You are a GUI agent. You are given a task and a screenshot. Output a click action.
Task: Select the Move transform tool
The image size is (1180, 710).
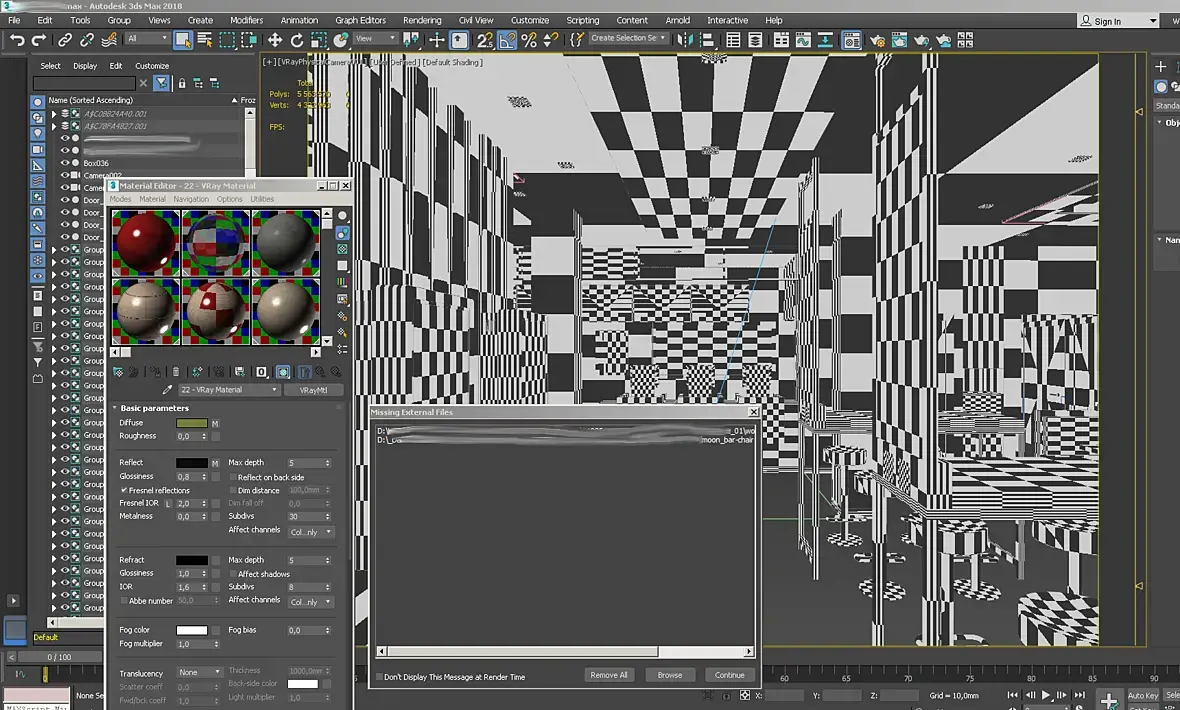pyautogui.click(x=275, y=40)
